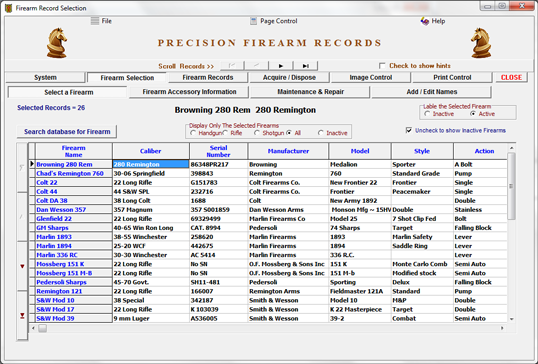Click the single red down arrow in side strip
Viewport: 538px width, 364px height.
(22, 266)
